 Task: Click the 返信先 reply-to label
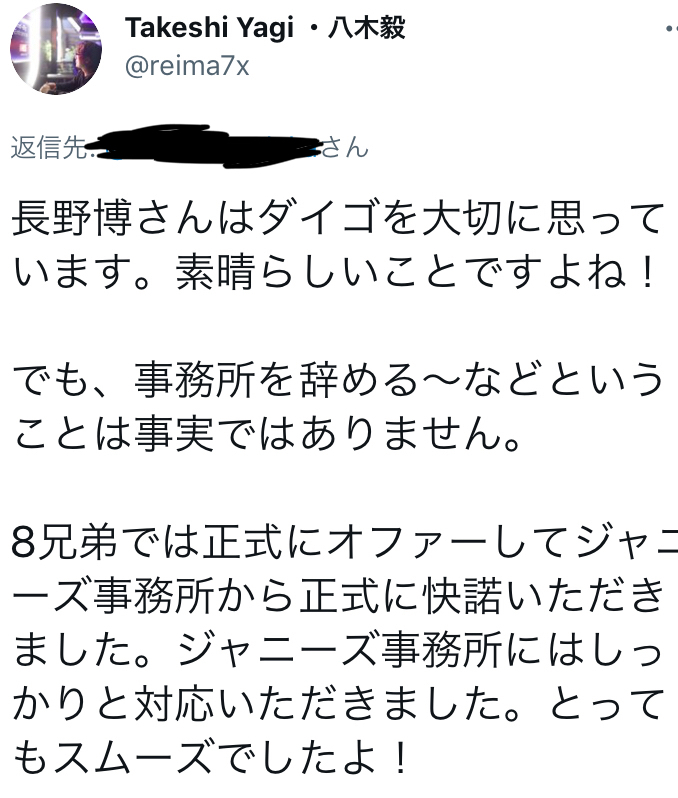tap(48, 149)
